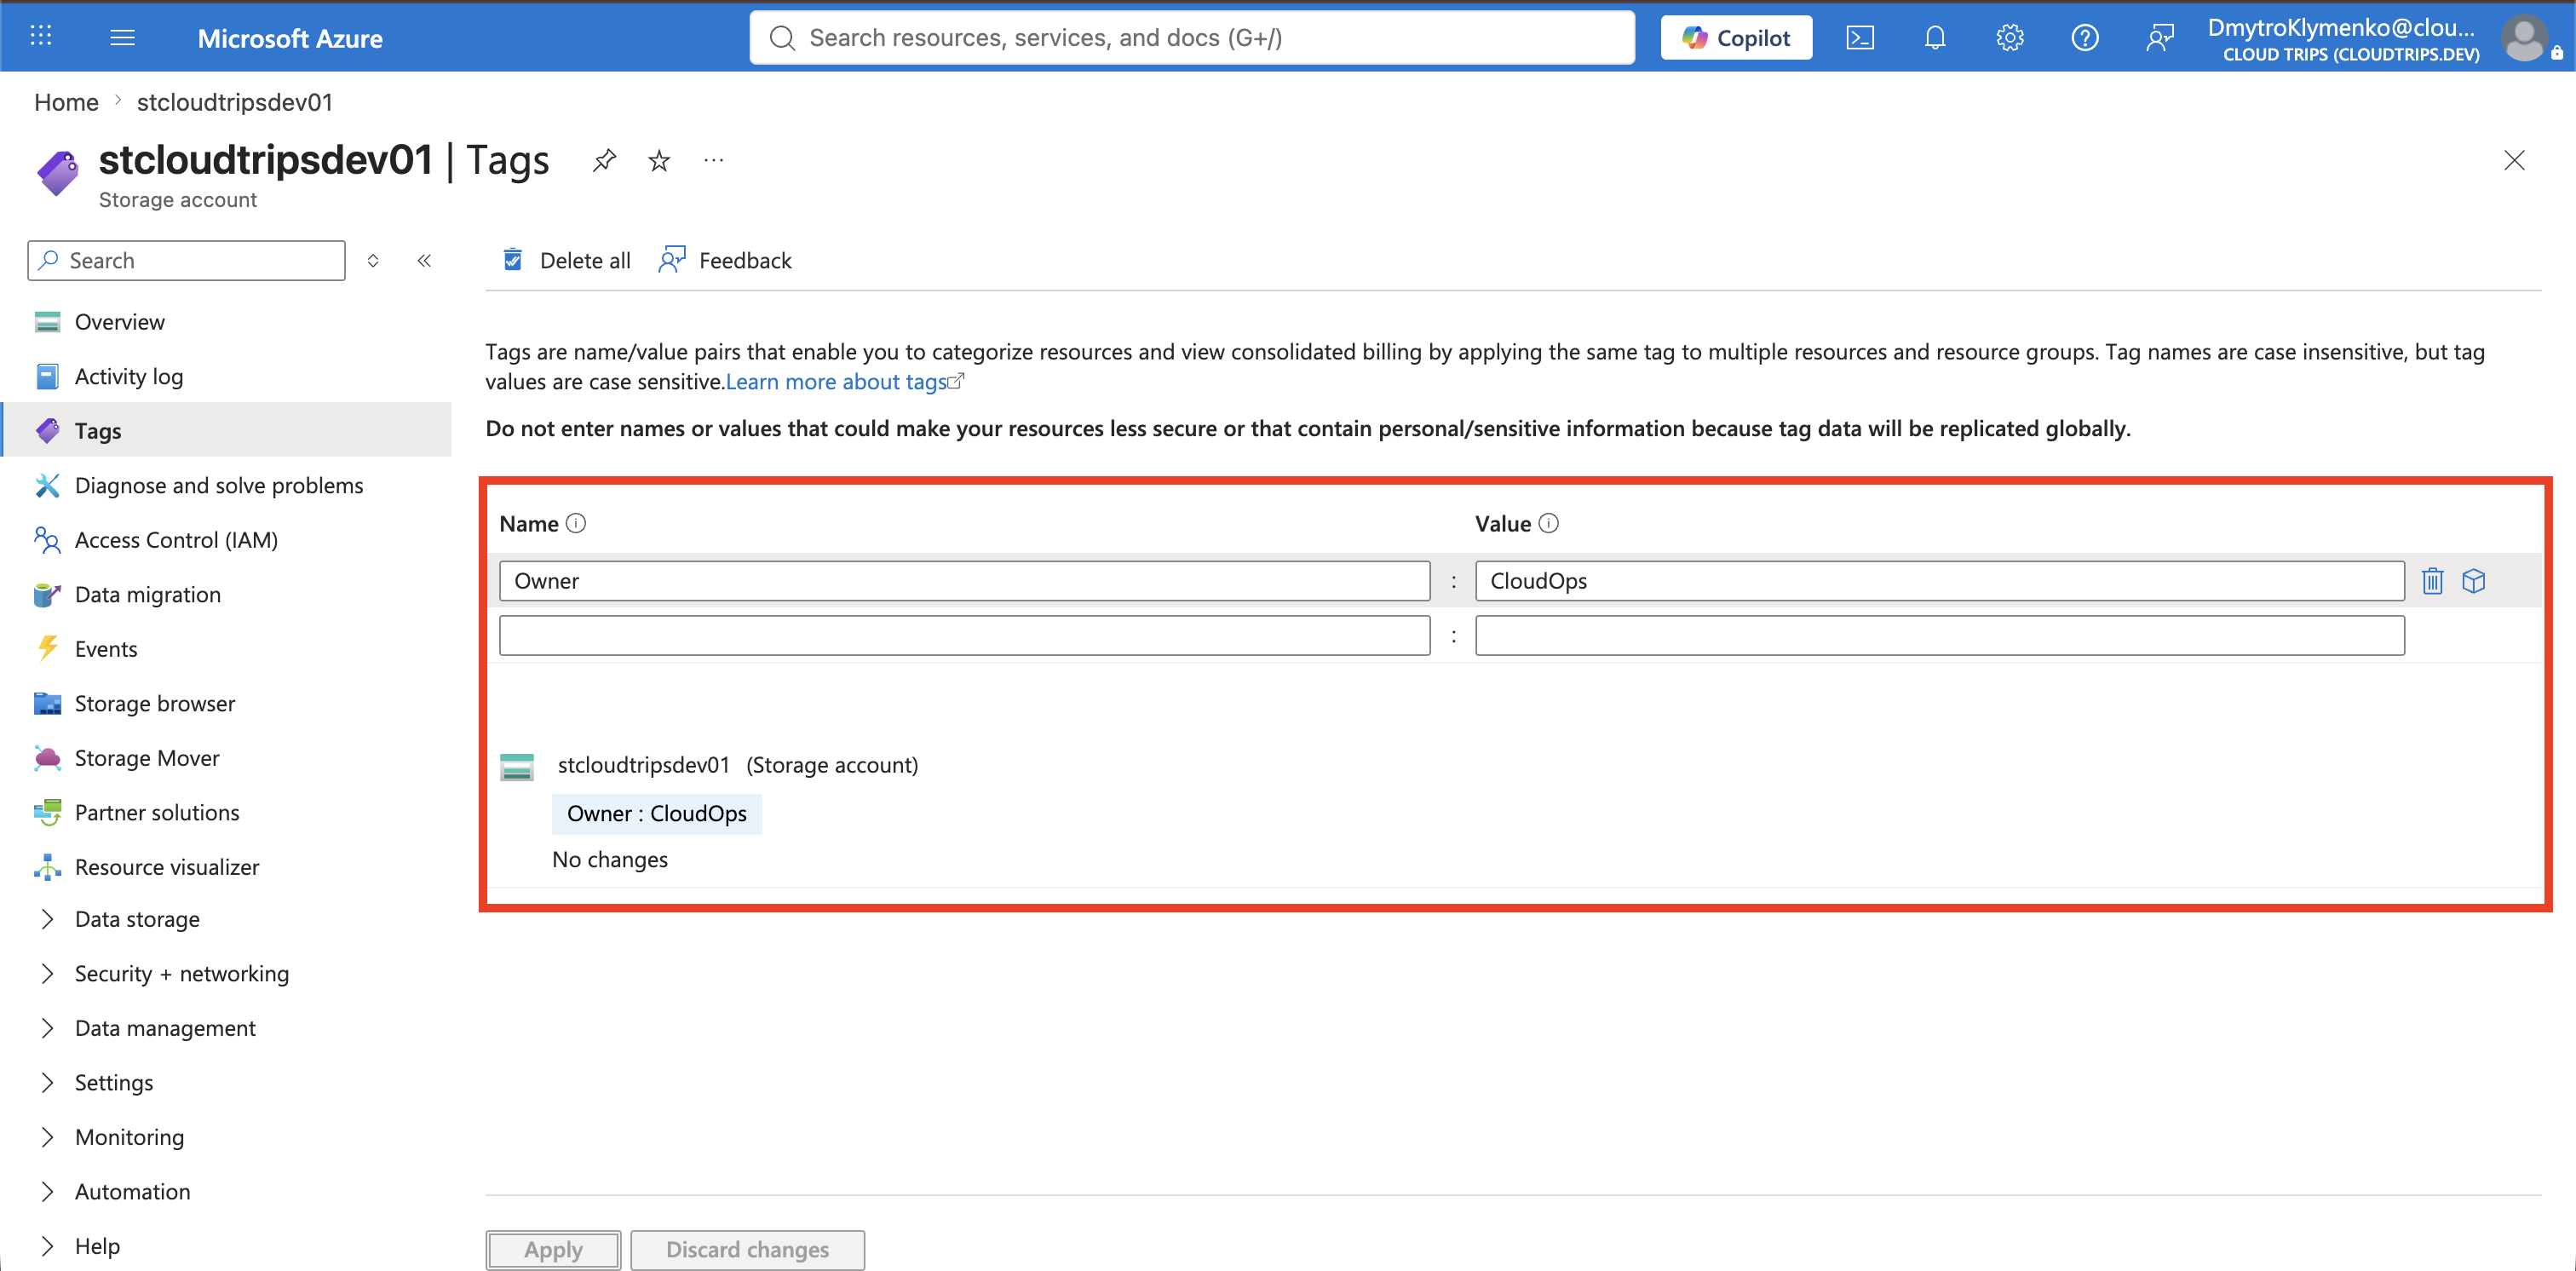
Task: Add stcloudtripsdev01 to favorites with the star
Action: 659,160
